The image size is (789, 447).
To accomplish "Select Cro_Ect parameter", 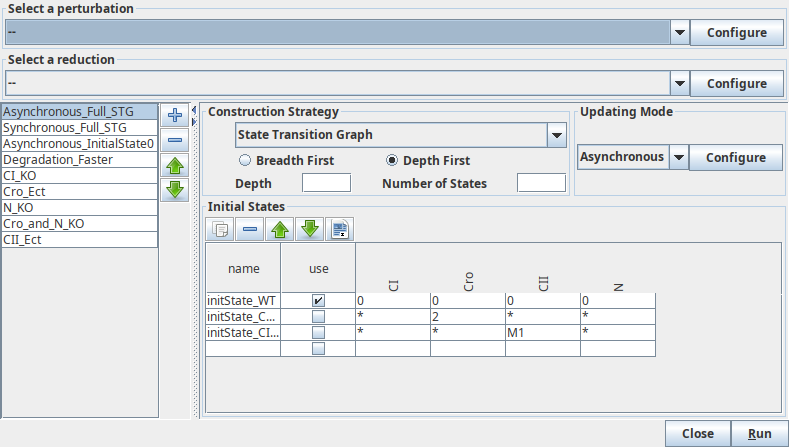I will 80,192.
